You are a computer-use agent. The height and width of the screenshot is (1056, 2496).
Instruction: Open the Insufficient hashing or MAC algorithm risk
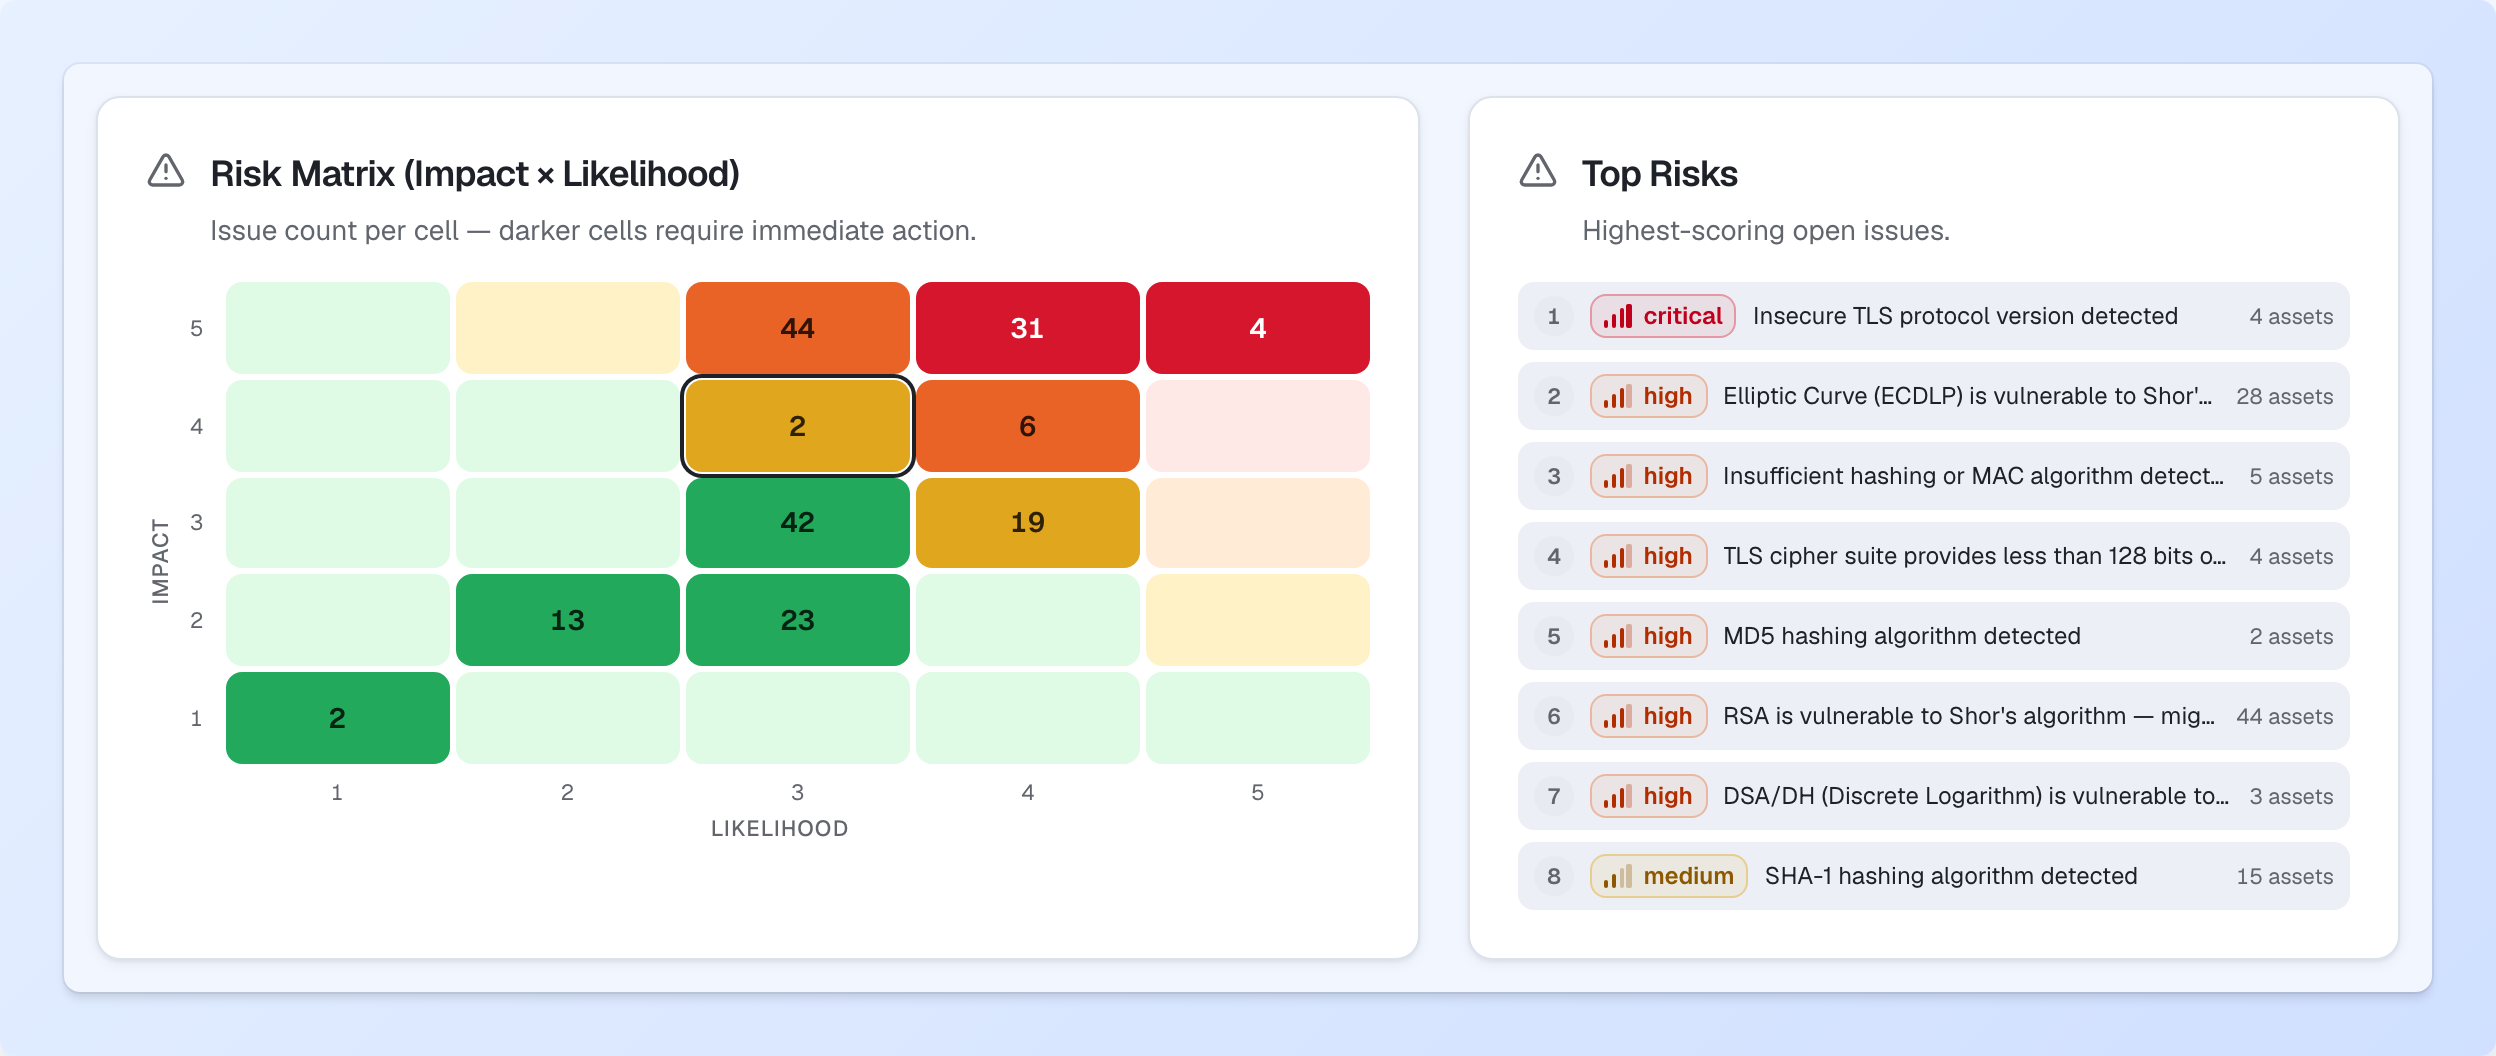1933,476
